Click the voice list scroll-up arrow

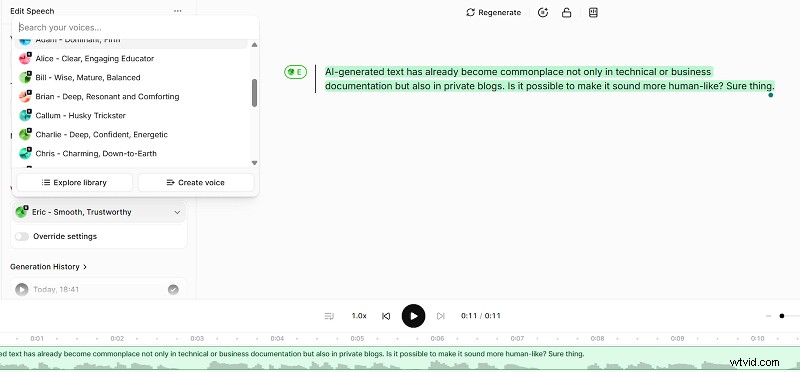[255, 45]
